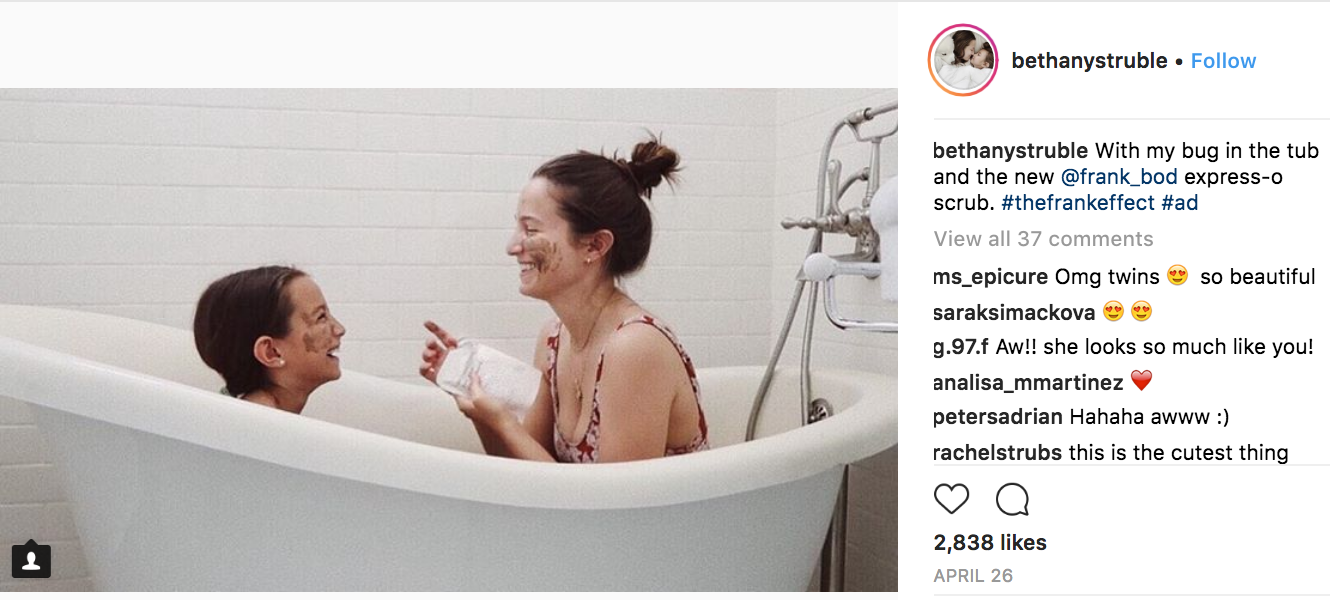Open bethanystruble username in post header
Viewport: 1330px width, 600px height.
coord(1089,61)
